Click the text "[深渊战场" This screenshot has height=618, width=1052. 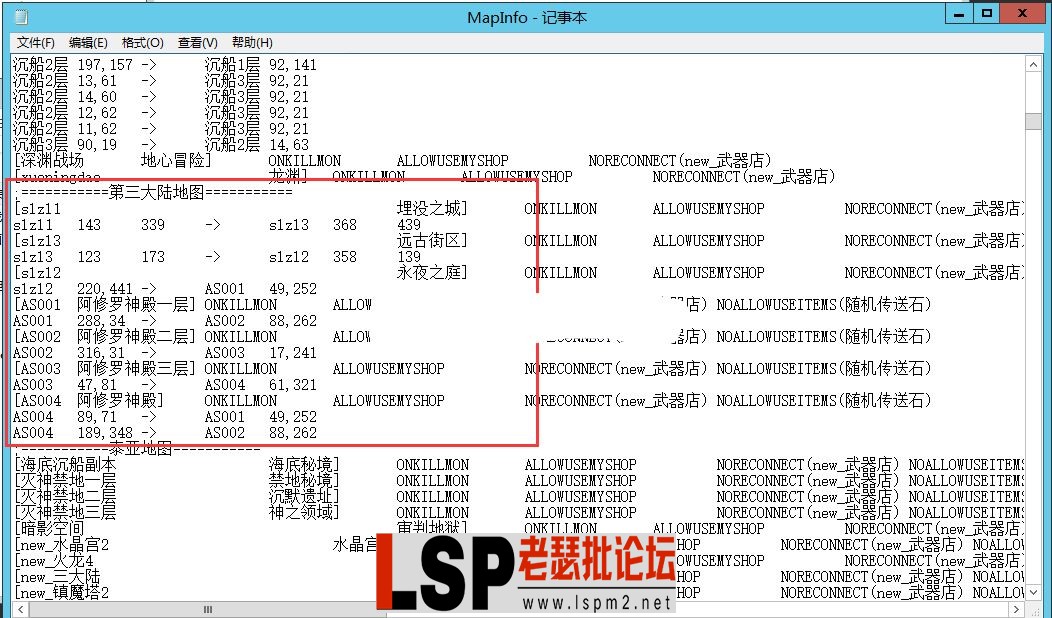pyautogui.click(x=48, y=160)
